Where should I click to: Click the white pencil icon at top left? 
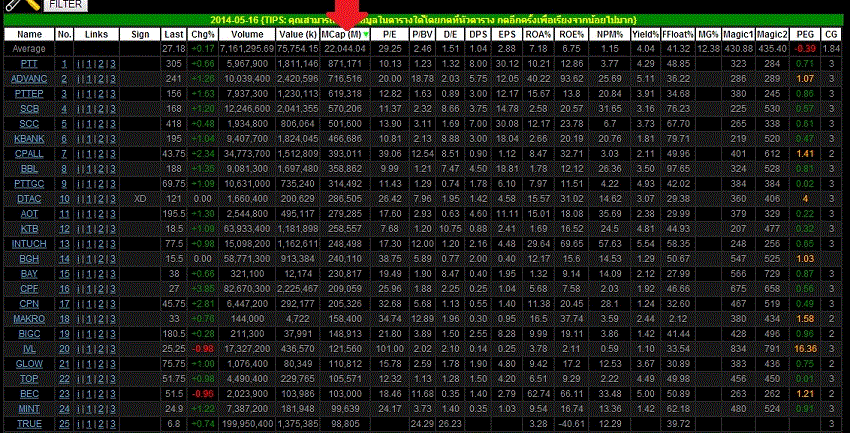click(13, 4)
